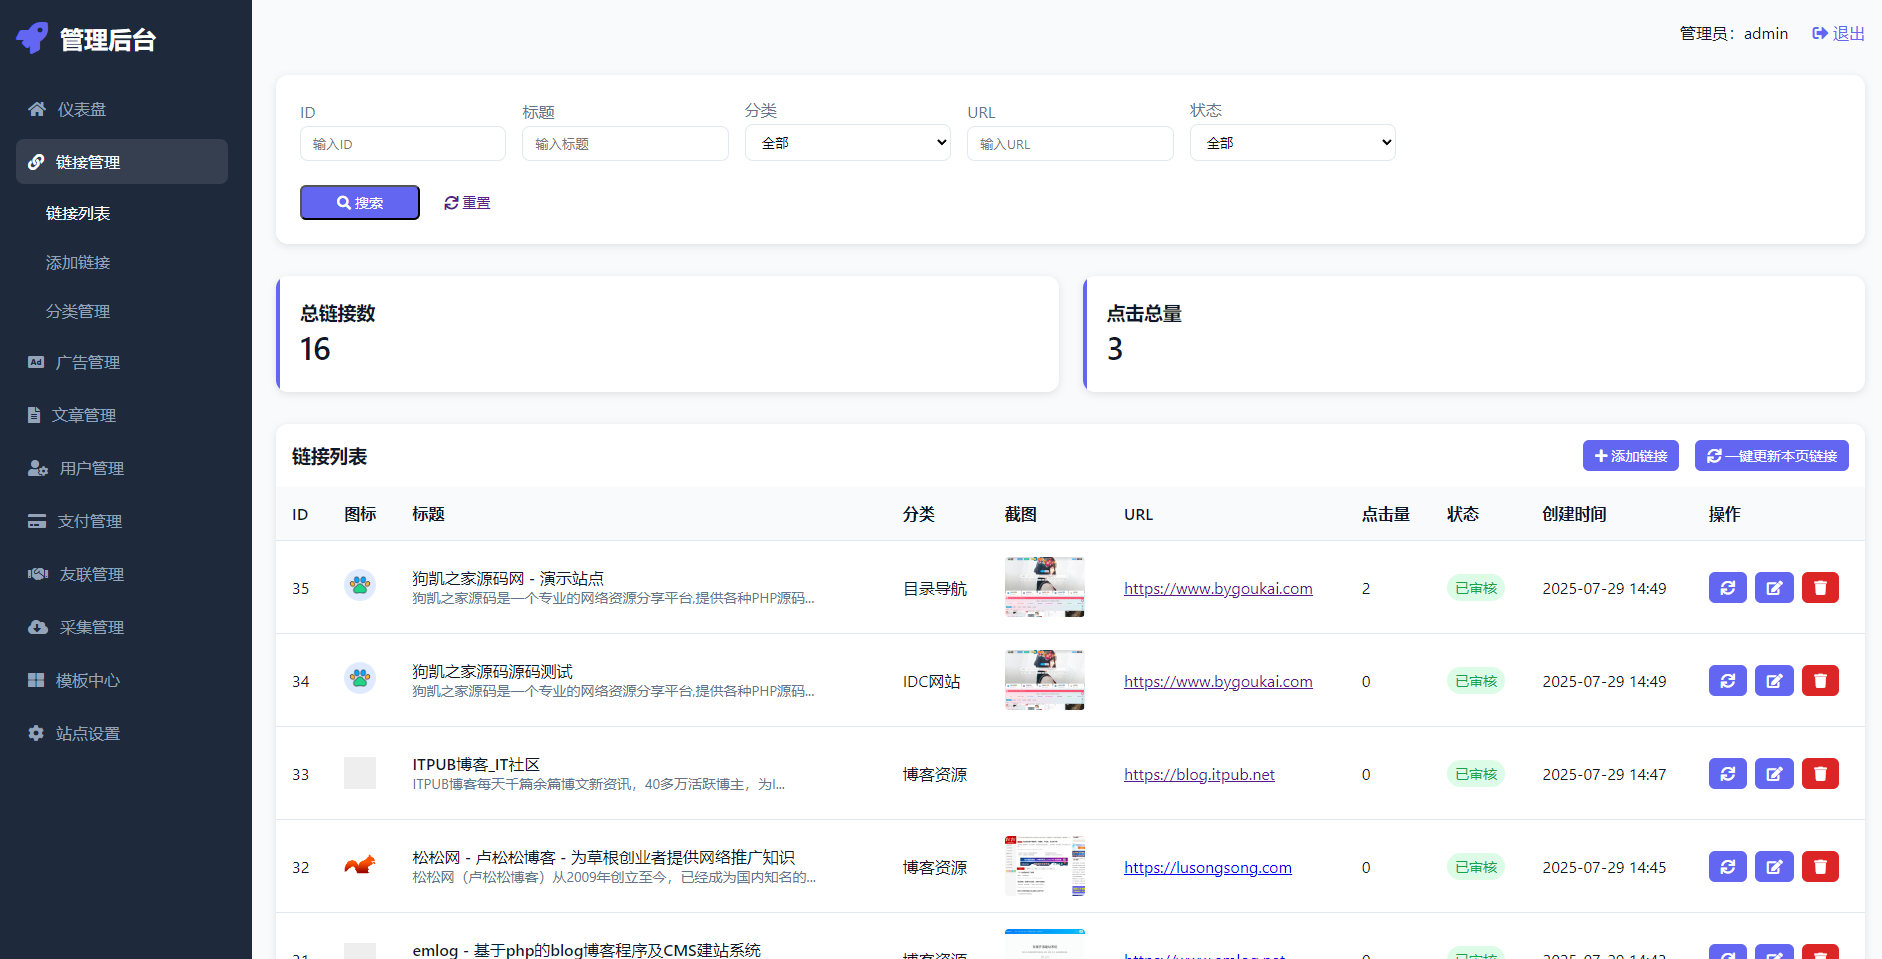Open 站点设置 from the sidebar
This screenshot has height=959, width=1882.
pyautogui.click(x=88, y=733)
